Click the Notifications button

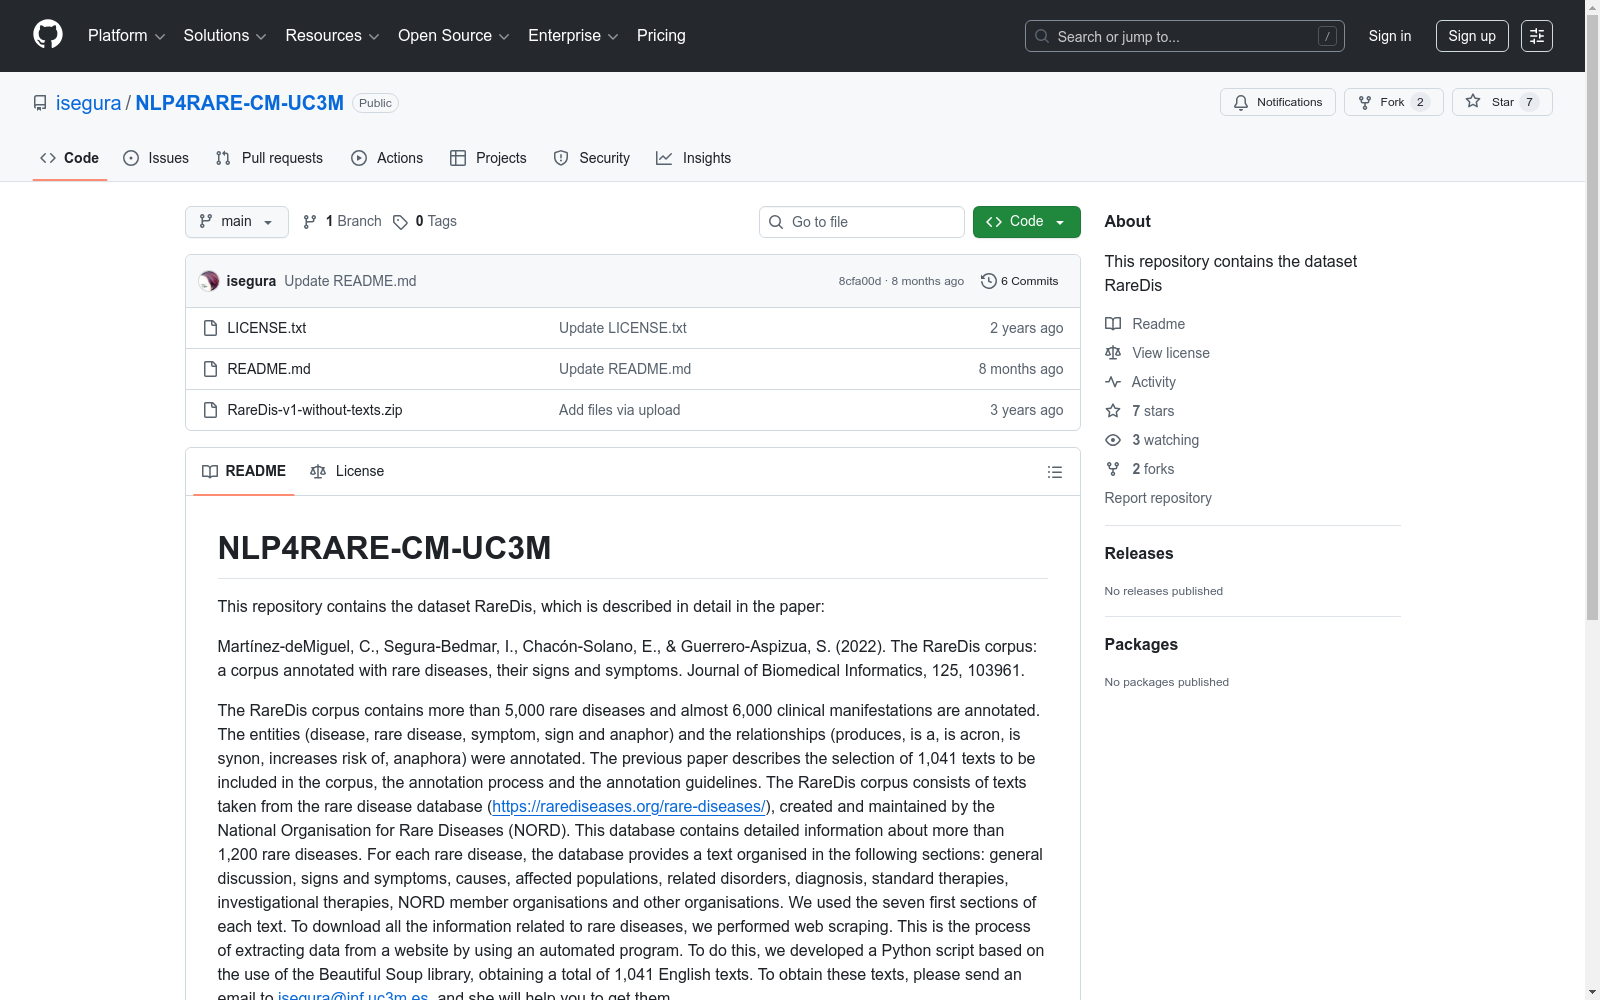(x=1278, y=102)
